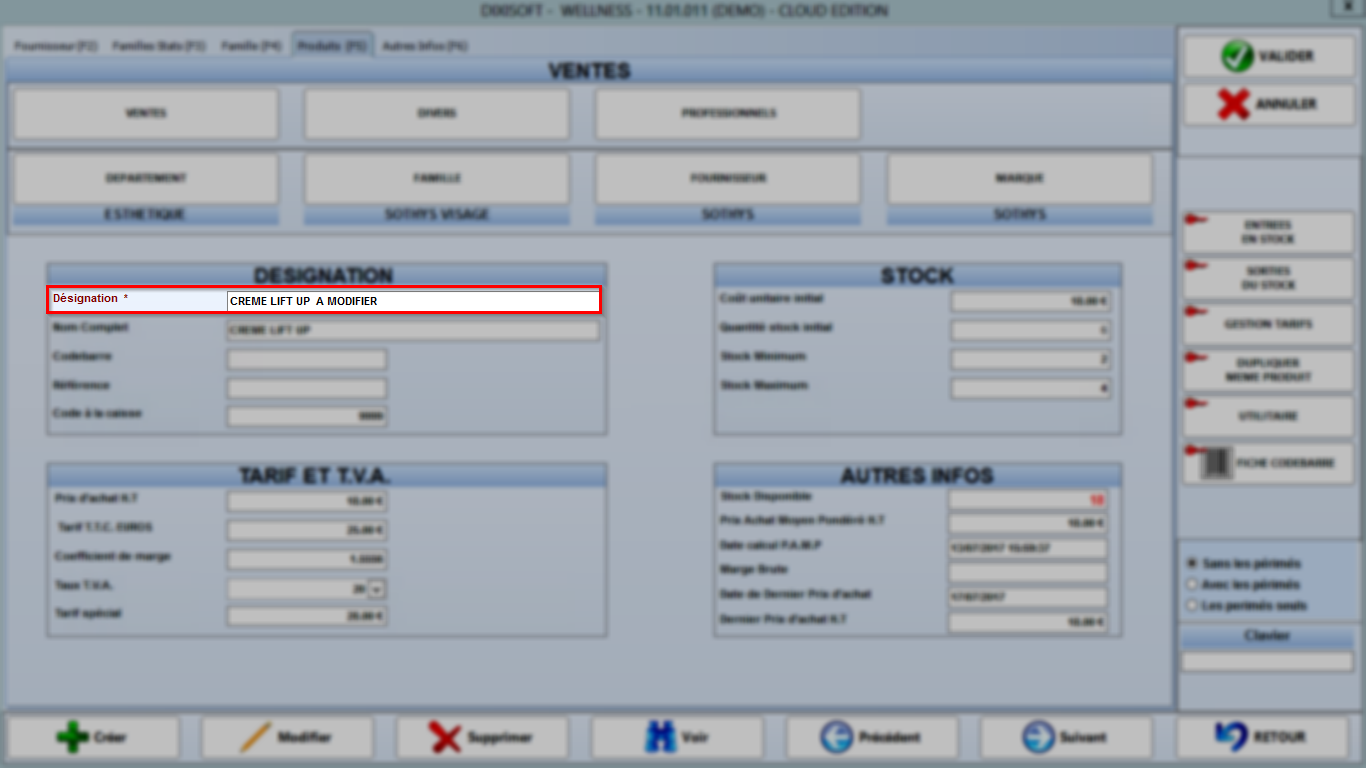The height and width of the screenshot is (768, 1366).
Task: Click the Désignation input field
Action: click(x=413, y=301)
